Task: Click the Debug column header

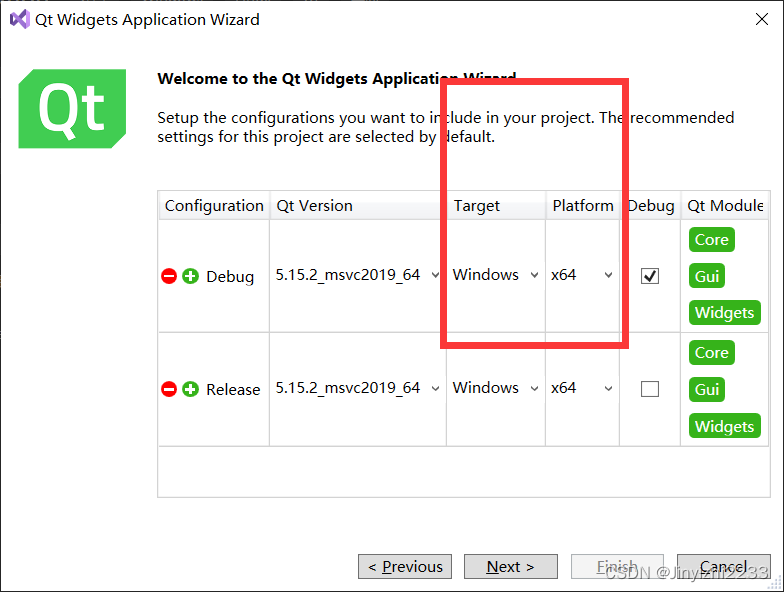Action: pyautogui.click(x=650, y=206)
